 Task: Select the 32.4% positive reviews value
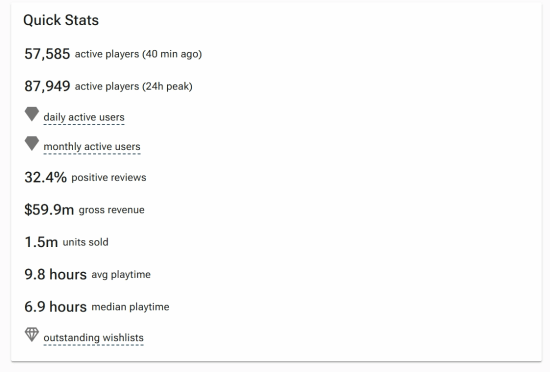[45, 177]
